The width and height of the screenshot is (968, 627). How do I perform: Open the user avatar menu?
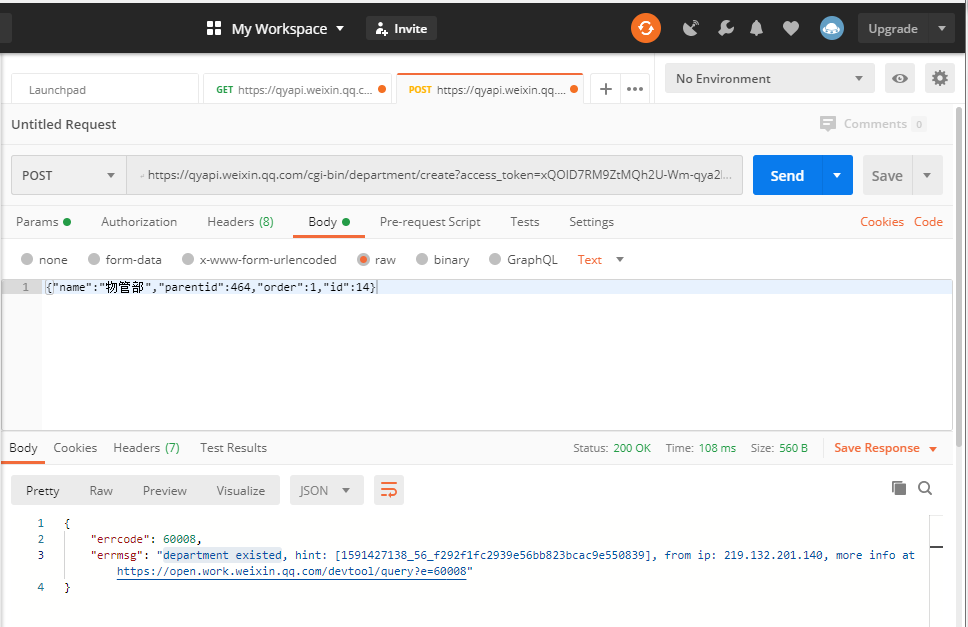pos(832,28)
